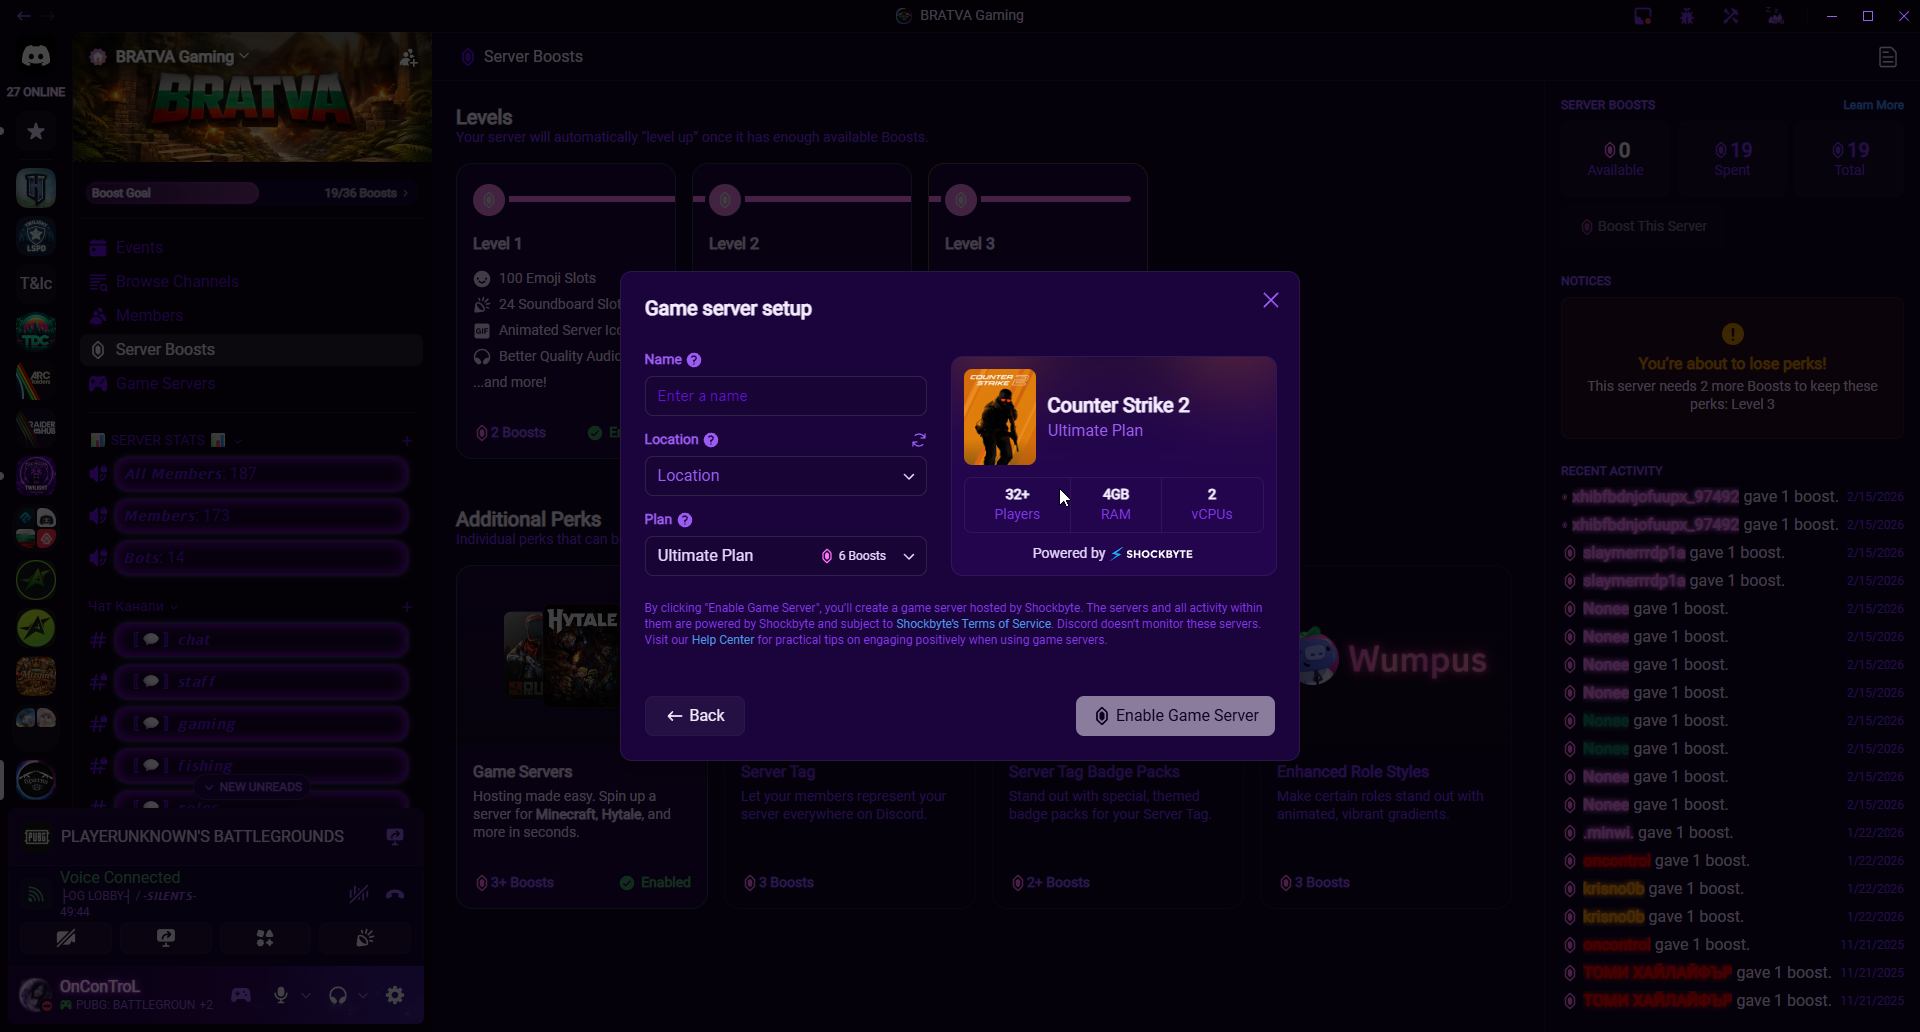Viewport: 1920px width, 1032px height.
Task: Show help tooltip icon next to Name
Action: coord(694,360)
